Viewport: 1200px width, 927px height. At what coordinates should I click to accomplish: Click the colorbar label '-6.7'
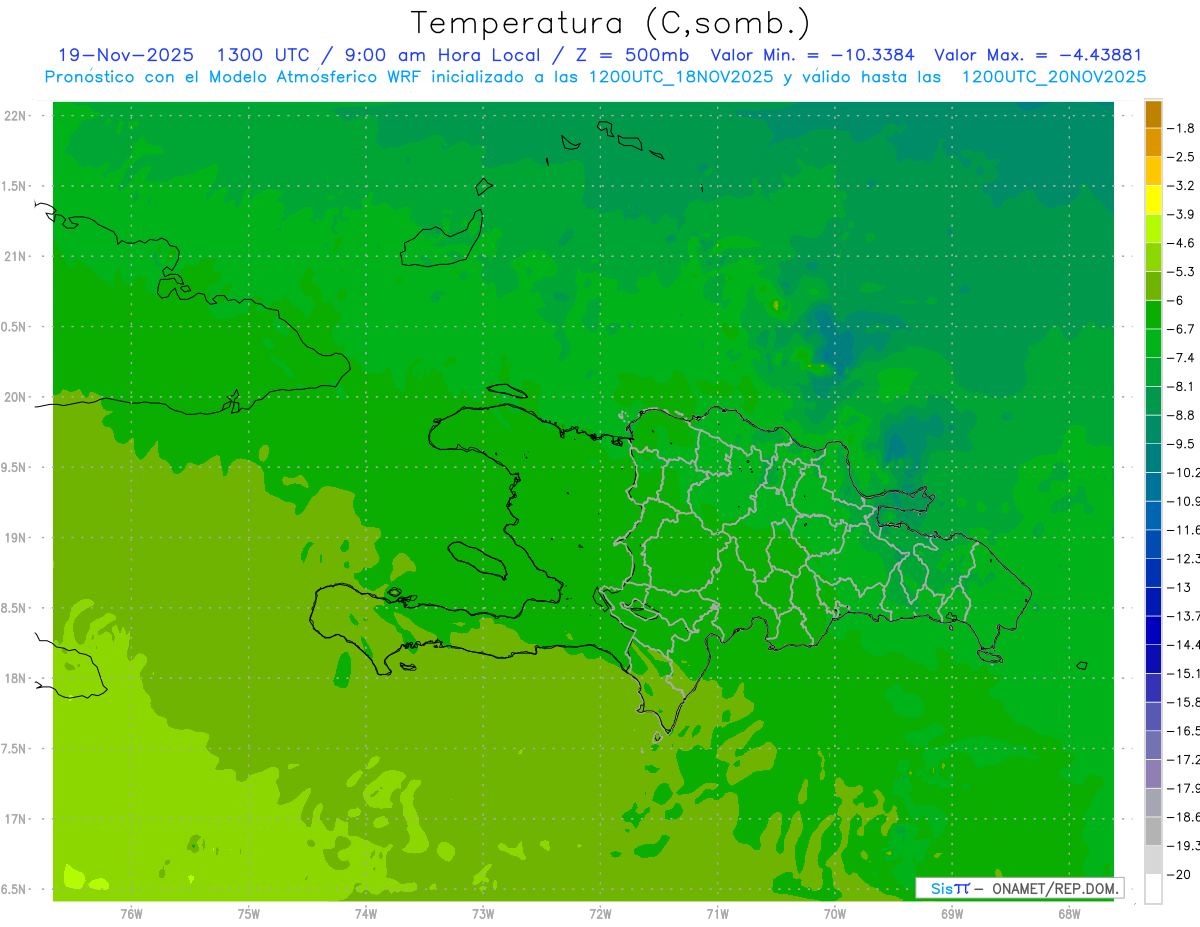1181,329
